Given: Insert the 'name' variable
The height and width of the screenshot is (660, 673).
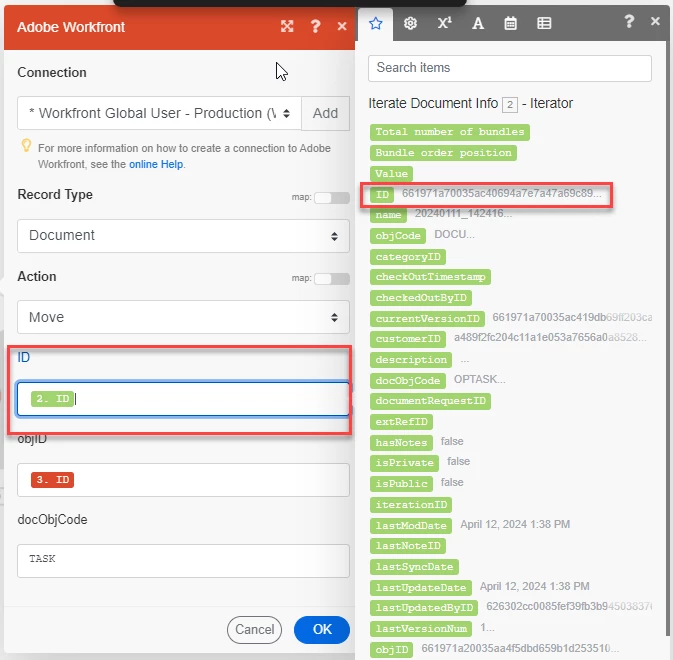Looking at the screenshot, I should coord(388,215).
